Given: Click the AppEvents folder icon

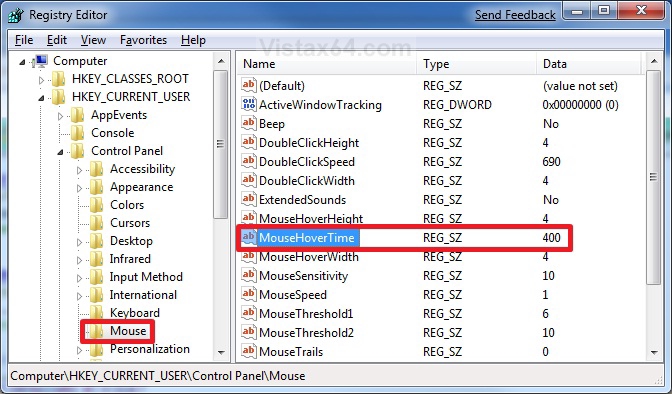Looking at the screenshot, I should 78,115.
